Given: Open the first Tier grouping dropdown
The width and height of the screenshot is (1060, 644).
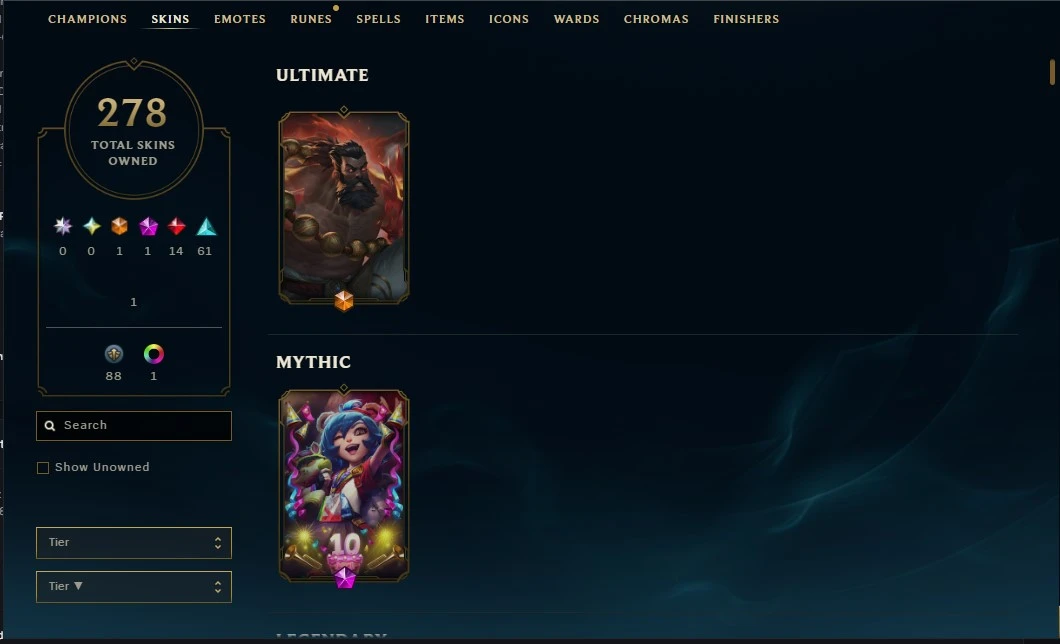Looking at the screenshot, I should [x=134, y=543].
